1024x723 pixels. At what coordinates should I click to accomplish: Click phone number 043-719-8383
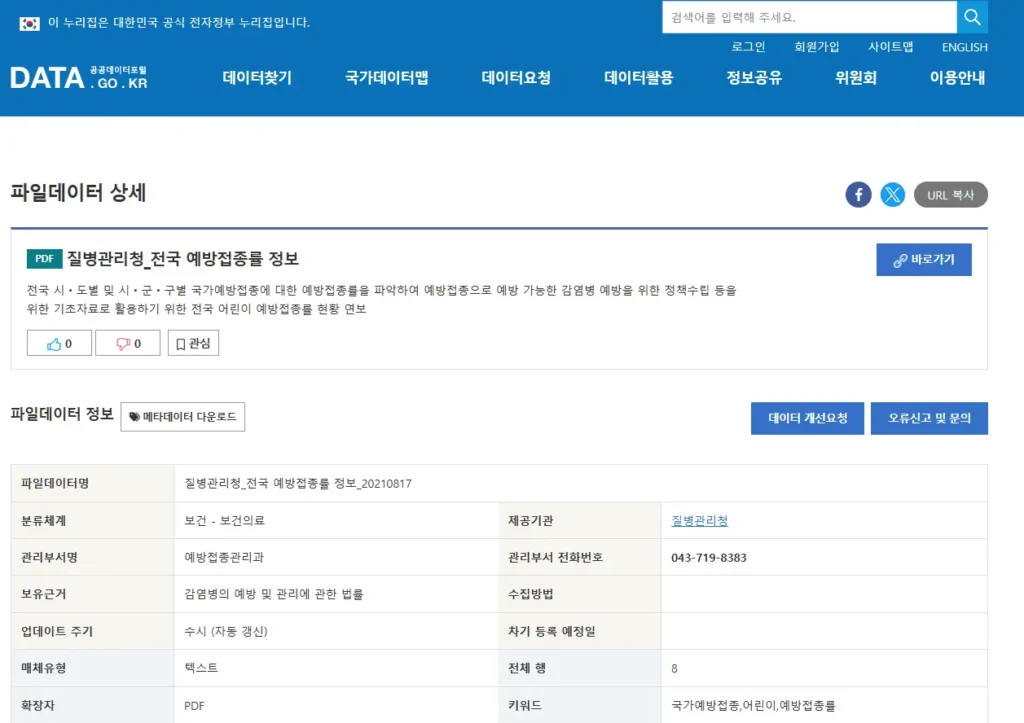(709, 558)
